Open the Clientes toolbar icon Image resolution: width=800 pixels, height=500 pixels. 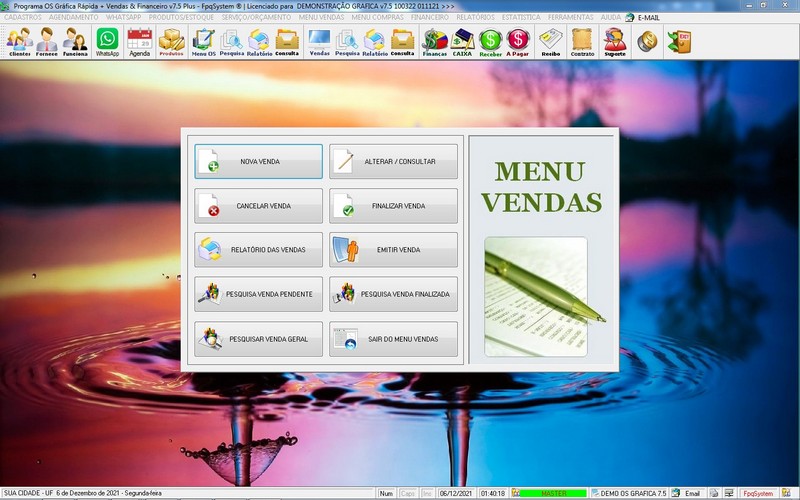tap(20, 42)
